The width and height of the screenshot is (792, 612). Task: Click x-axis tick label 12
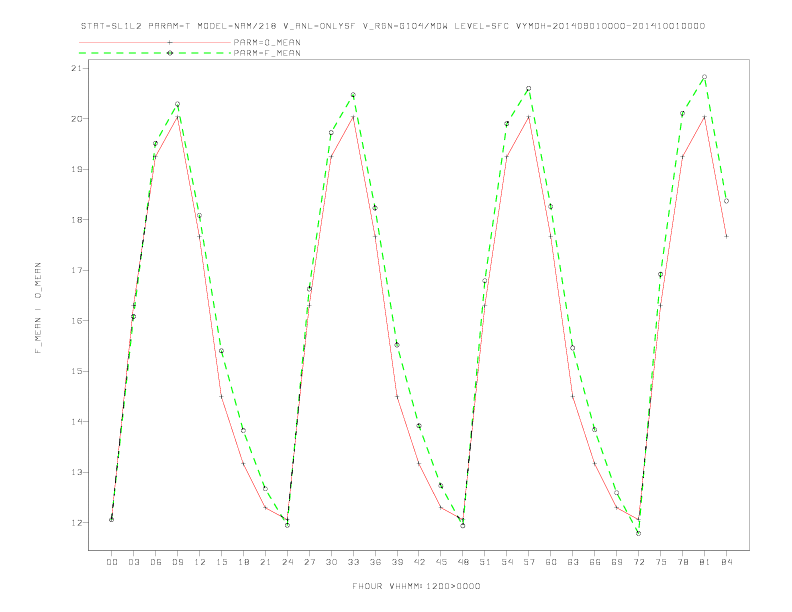[200, 562]
